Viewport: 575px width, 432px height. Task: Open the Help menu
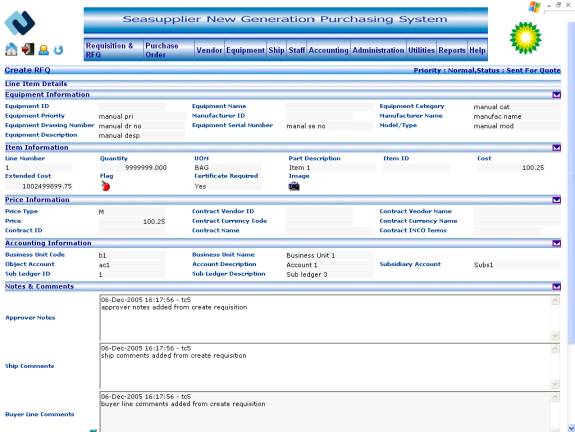click(477, 50)
